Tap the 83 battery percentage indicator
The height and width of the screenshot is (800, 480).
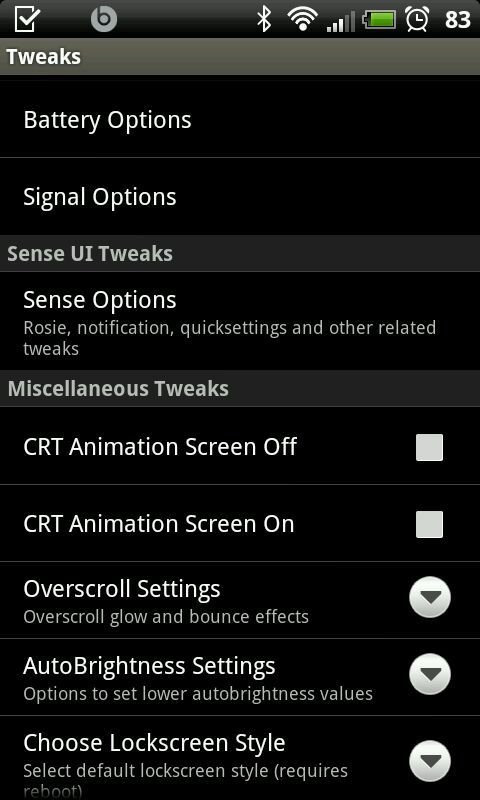click(x=458, y=20)
